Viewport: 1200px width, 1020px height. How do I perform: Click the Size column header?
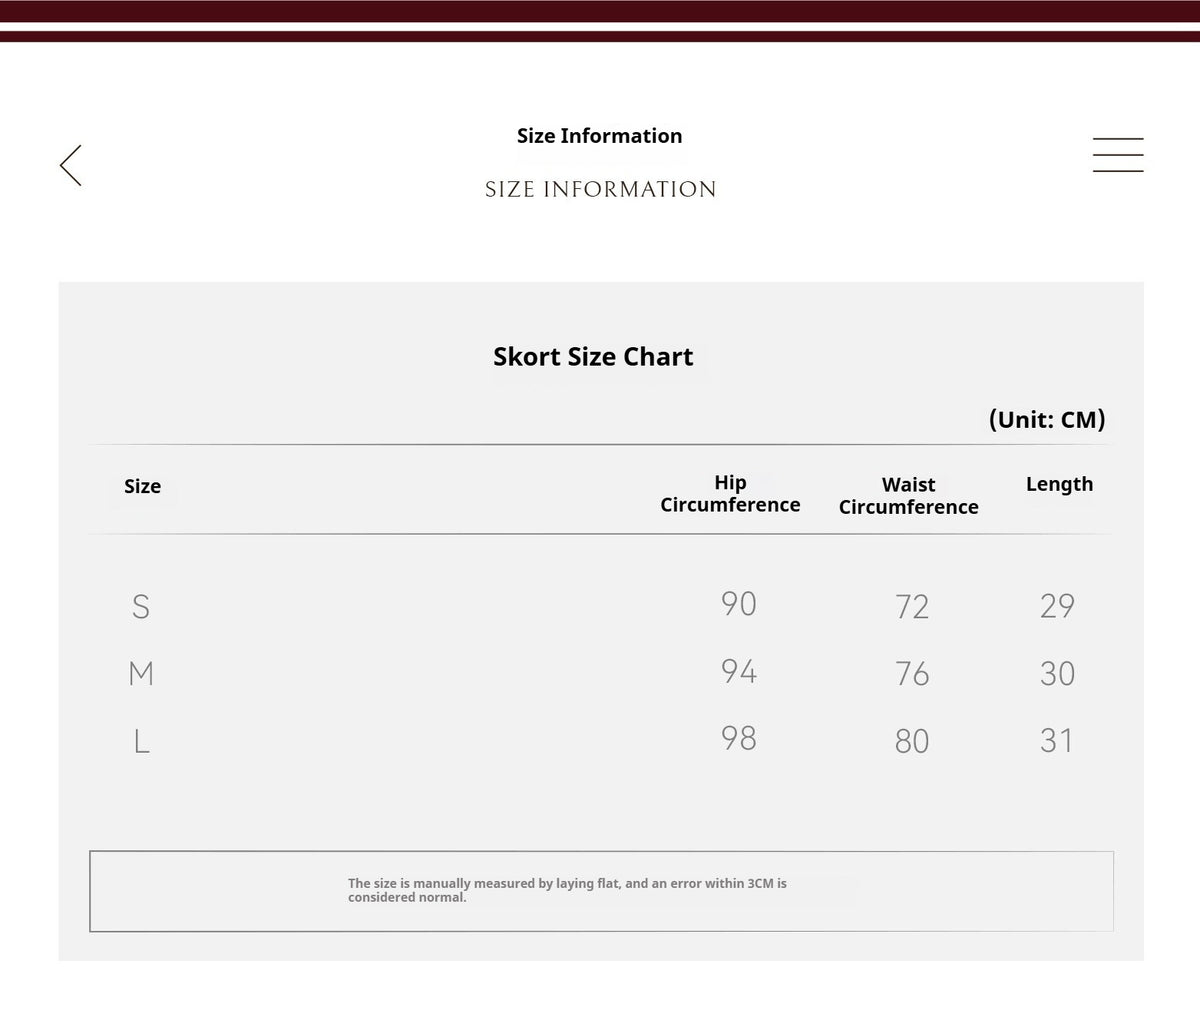click(x=142, y=486)
